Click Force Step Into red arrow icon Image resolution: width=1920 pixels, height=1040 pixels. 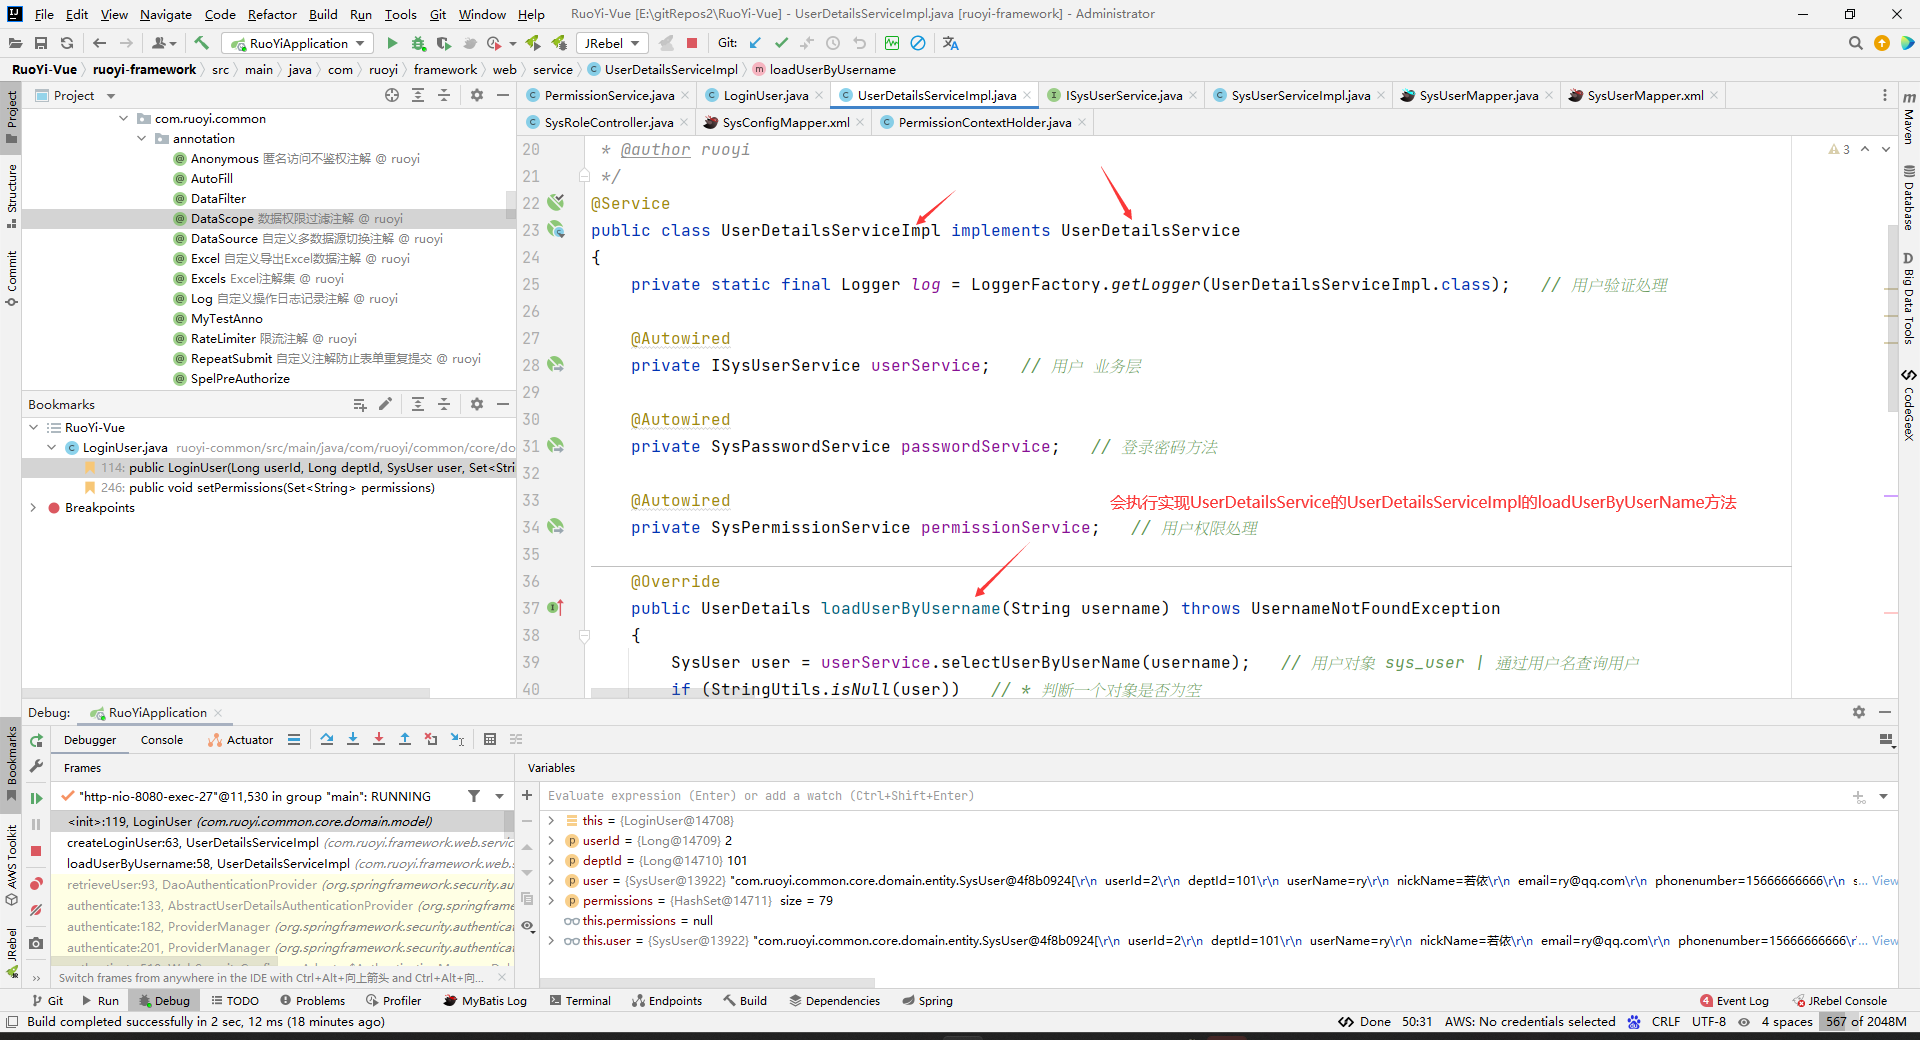coord(379,739)
